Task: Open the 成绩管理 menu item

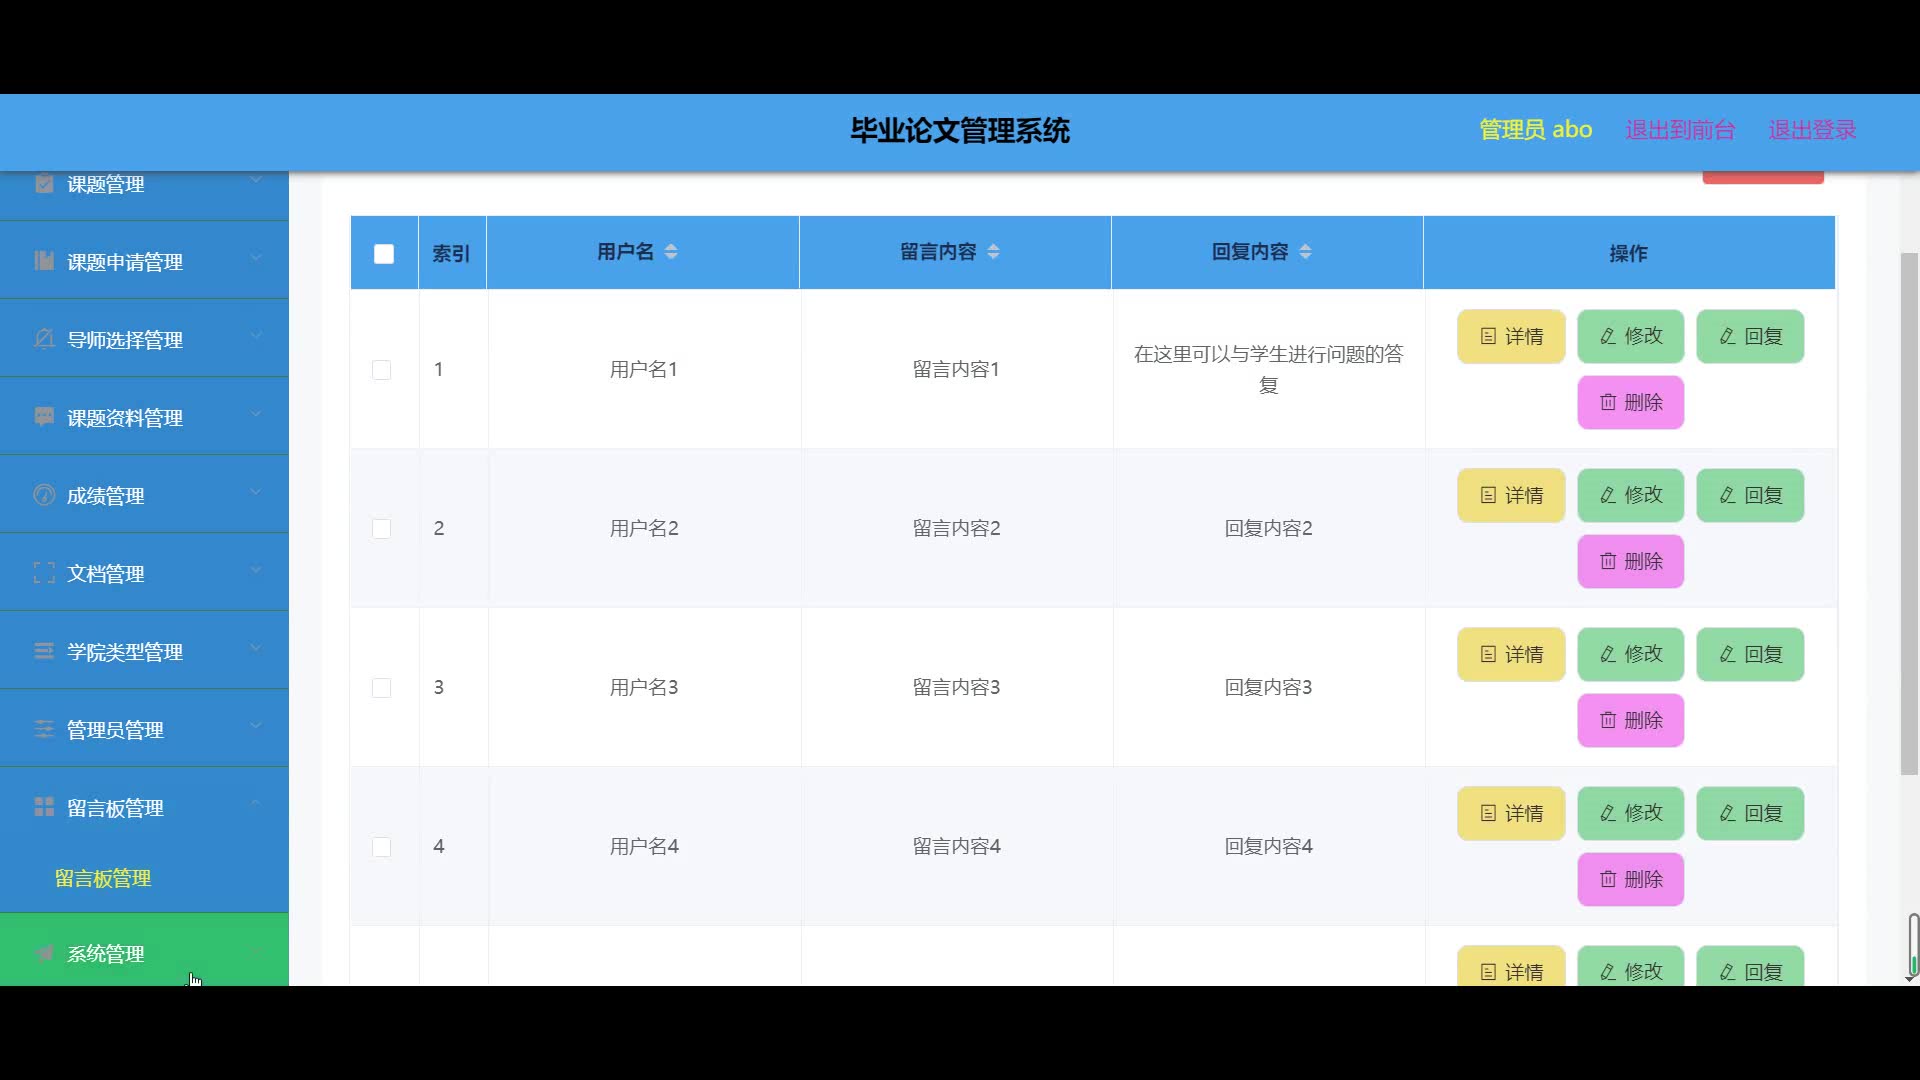Action: click(144, 495)
